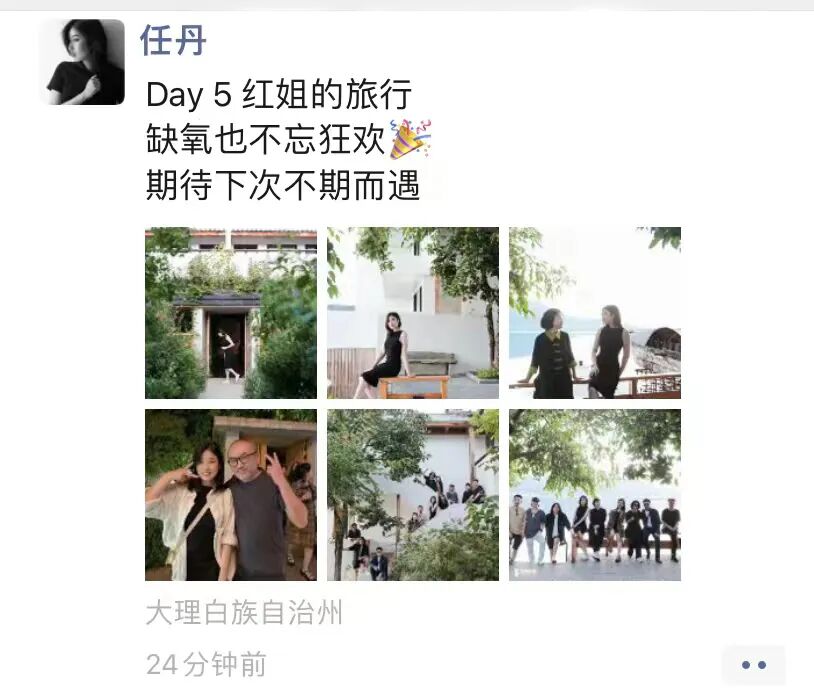
Task: Click the 24分钟前 timestamp
Action: pos(206,664)
